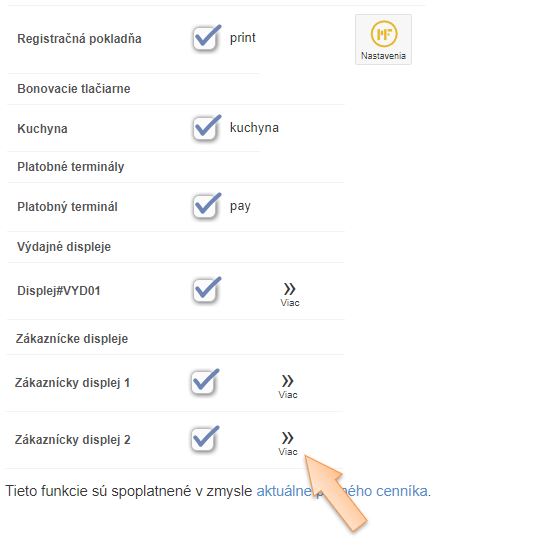Click the print printer name text
The width and height of the screenshot is (542, 551).
(243, 38)
